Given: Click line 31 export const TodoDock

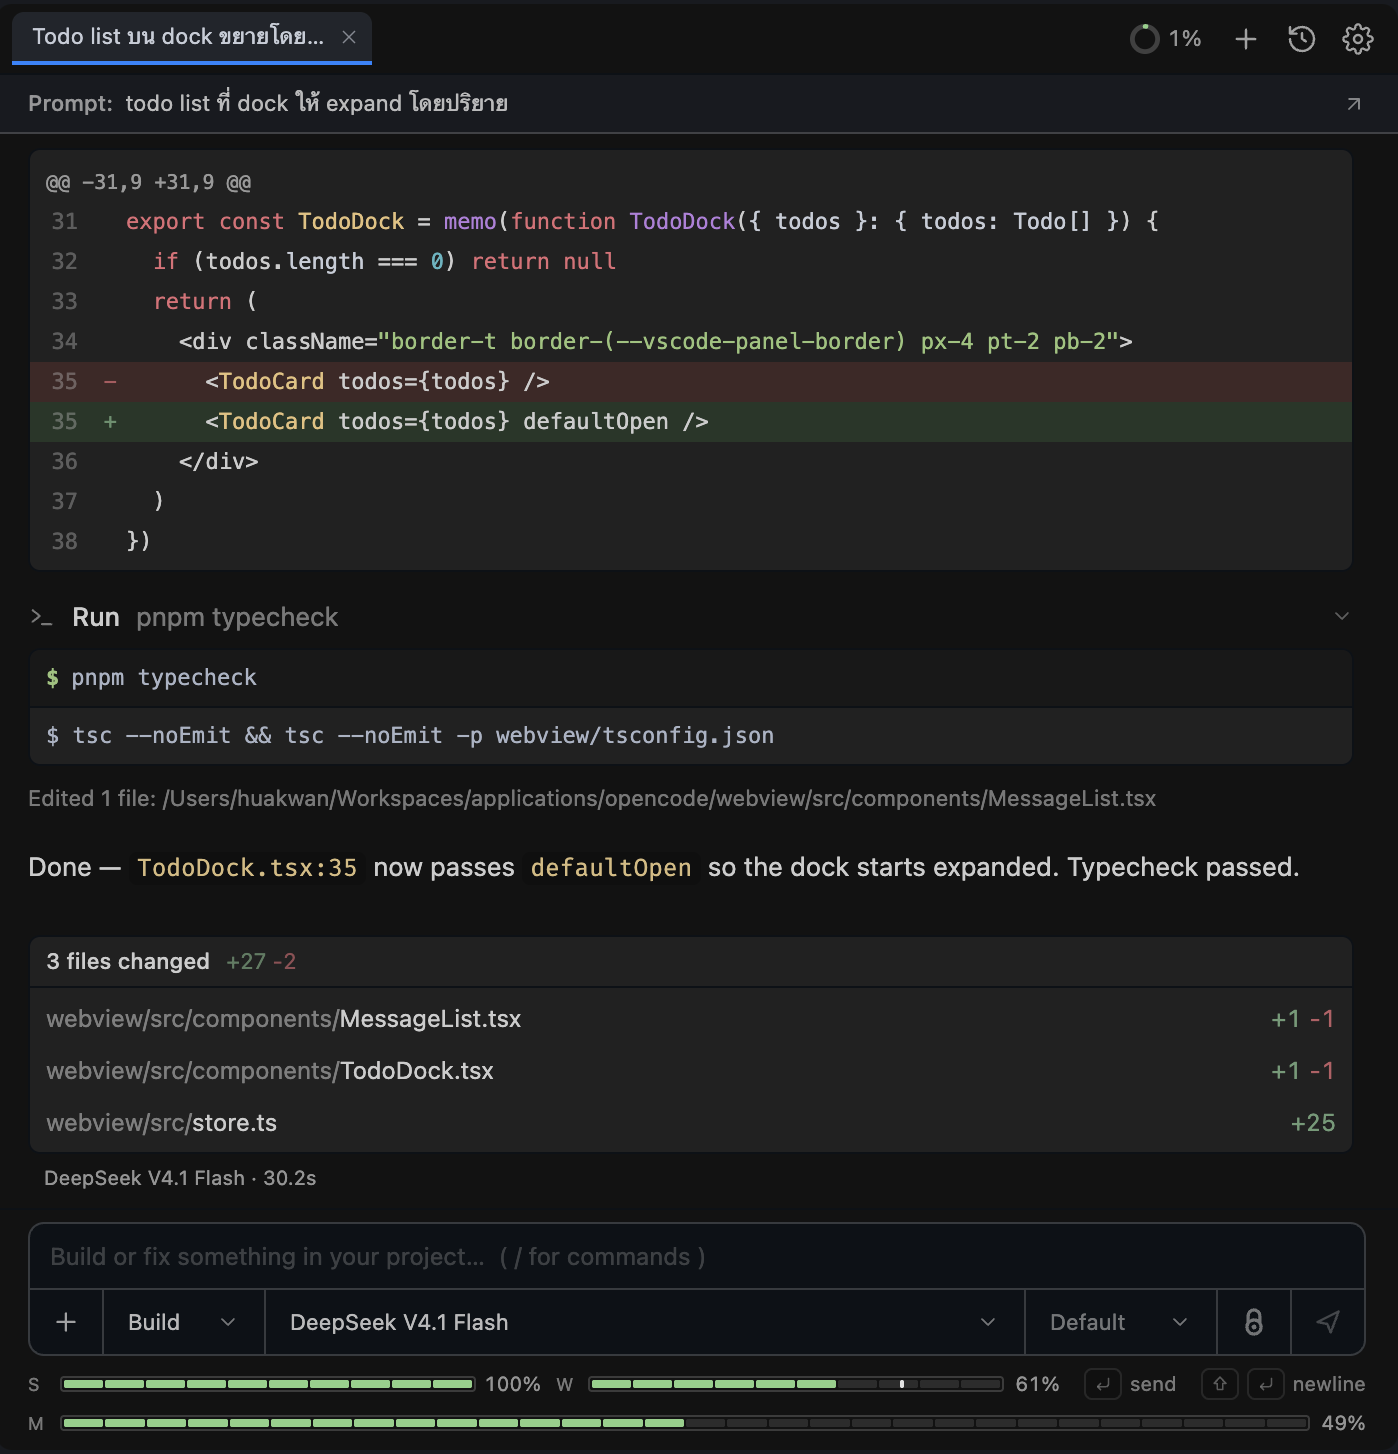Looking at the screenshot, I should (x=691, y=222).
